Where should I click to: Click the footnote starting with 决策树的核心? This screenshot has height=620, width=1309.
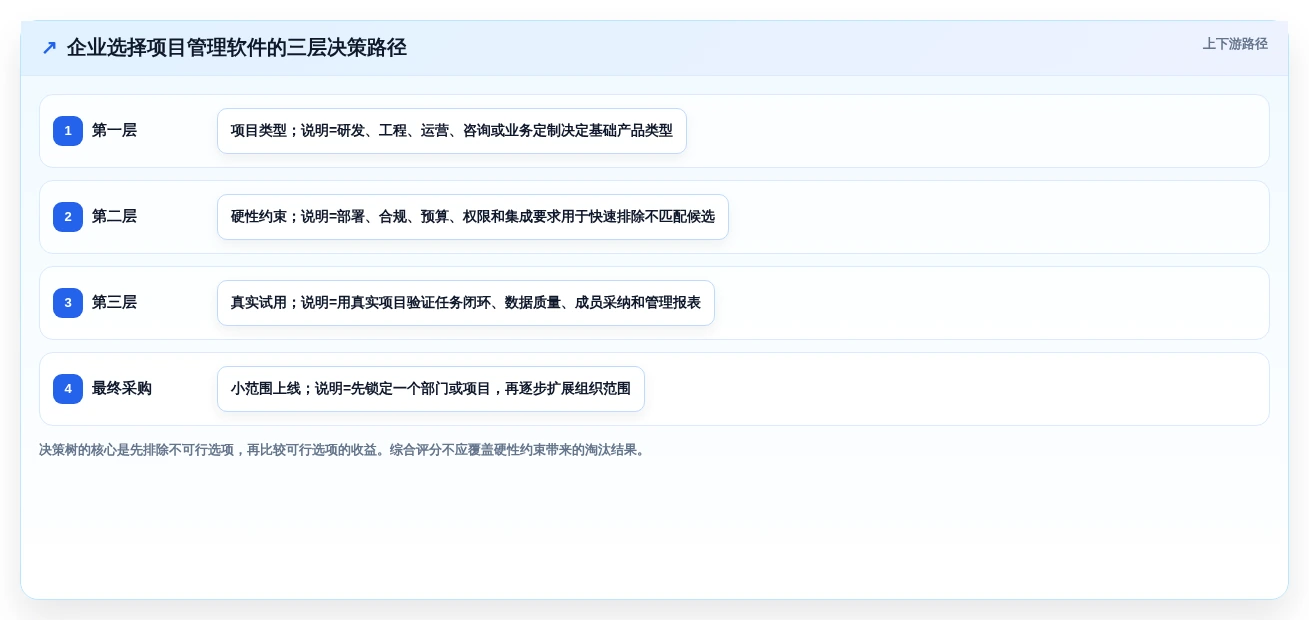[344, 450]
